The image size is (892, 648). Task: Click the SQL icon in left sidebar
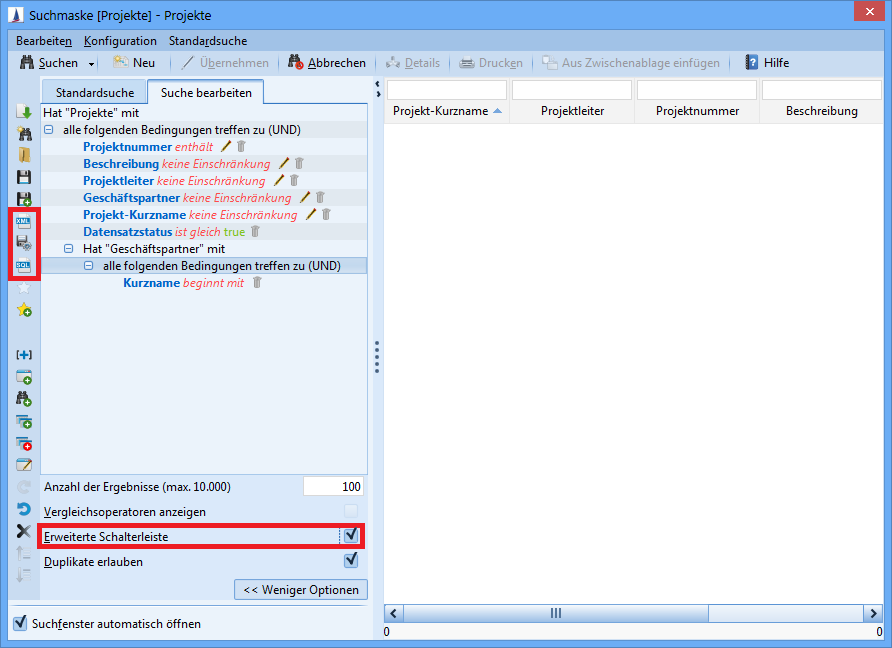click(24, 266)
